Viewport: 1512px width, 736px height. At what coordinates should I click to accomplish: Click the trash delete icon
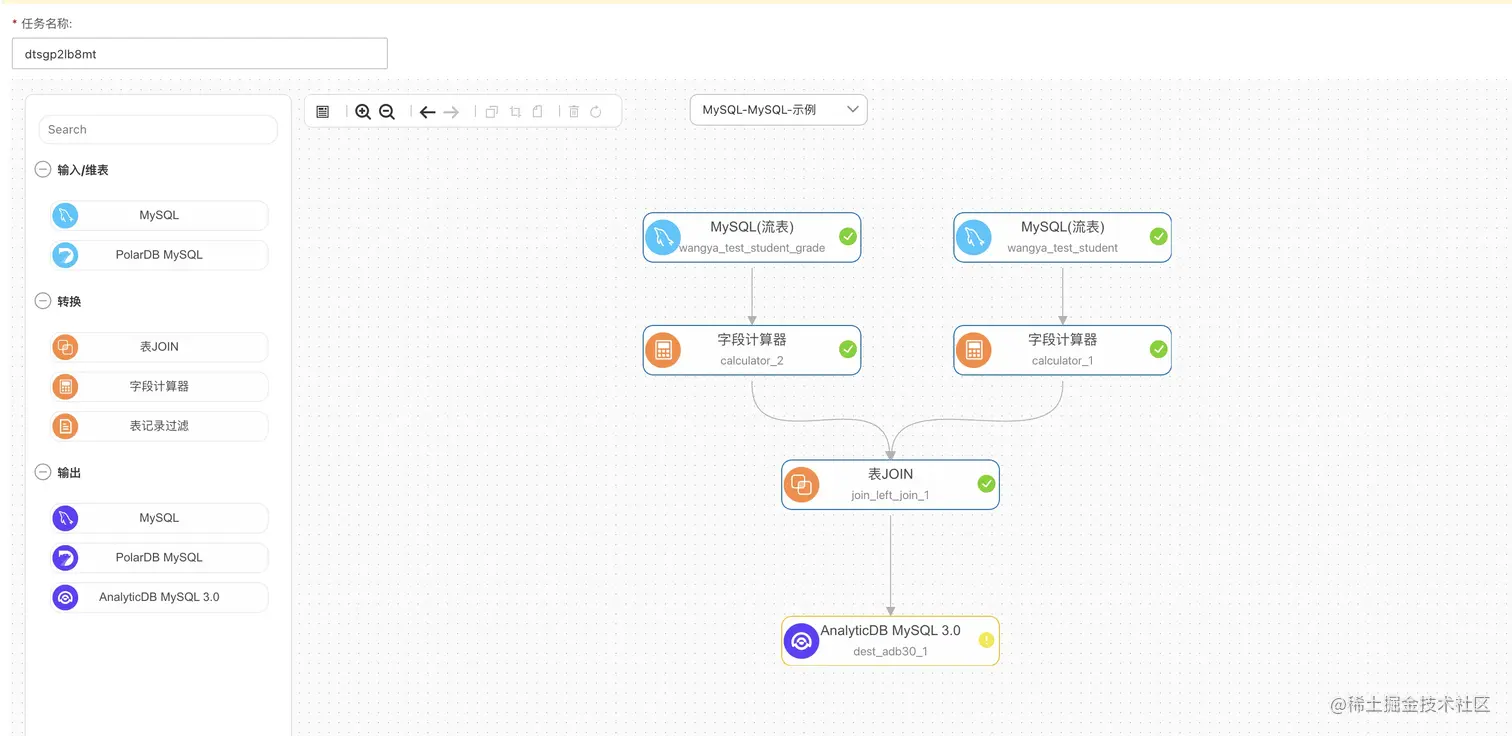coord(574,112)
